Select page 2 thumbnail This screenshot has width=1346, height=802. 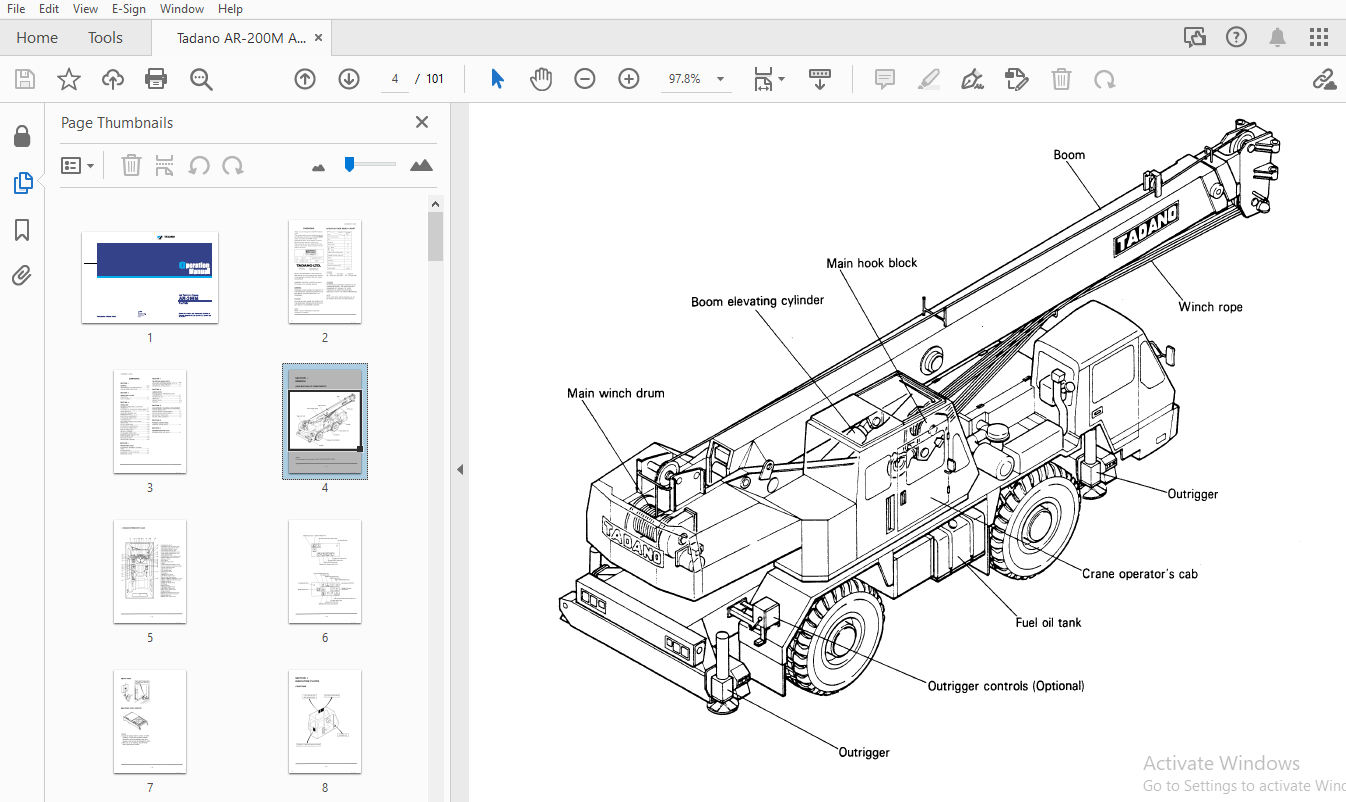click(x=325, y=272)
